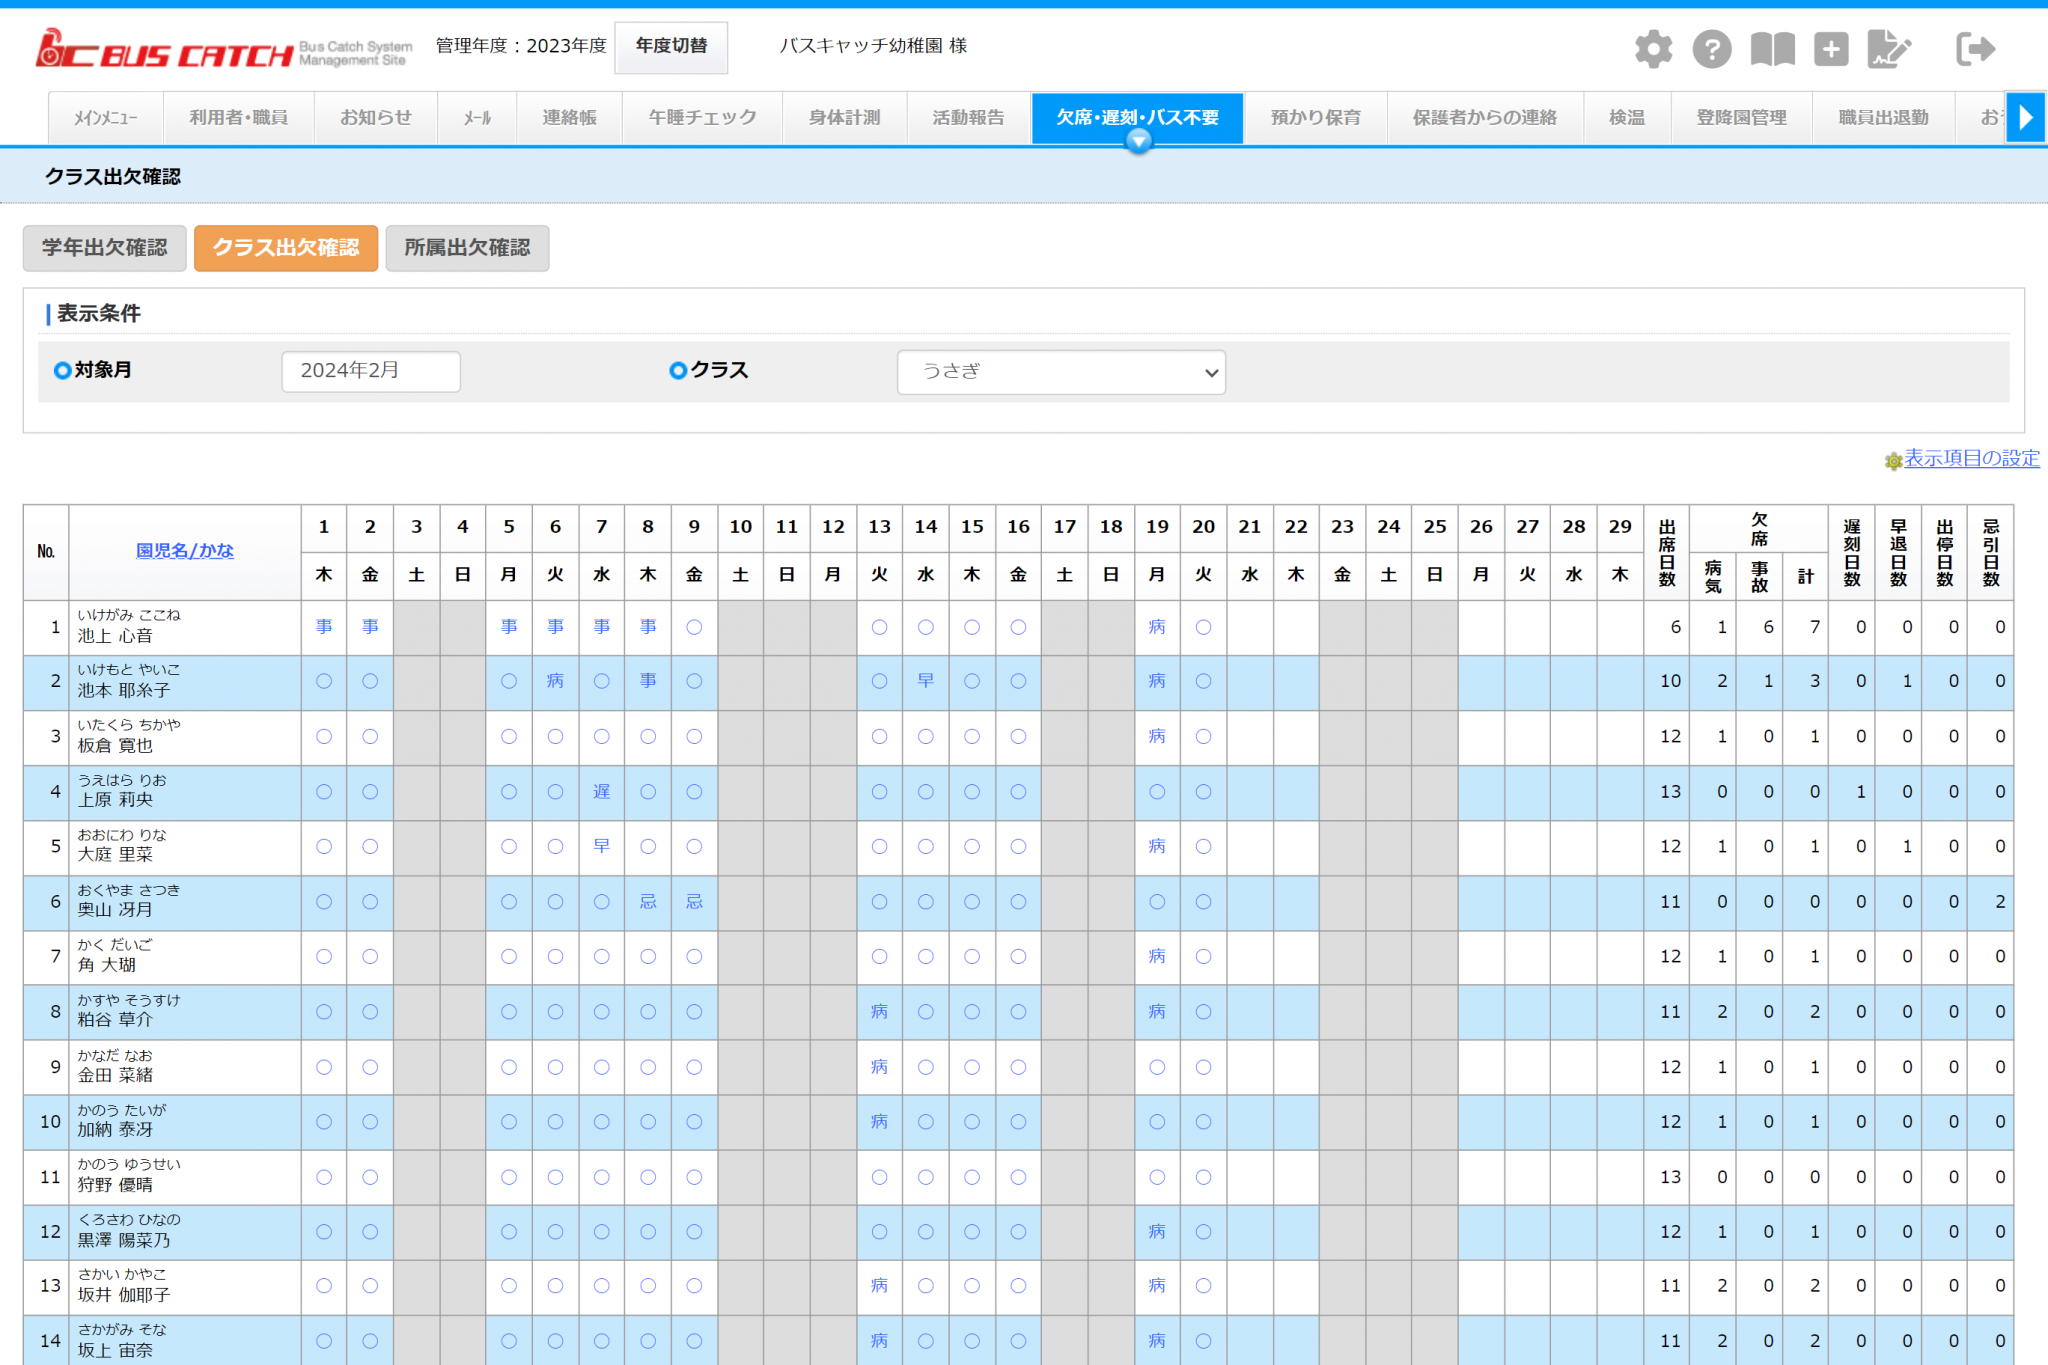Open 欠席・遅刻・バス不要 tab
2048x1365 pixels.
click(x=1138, y=118)
